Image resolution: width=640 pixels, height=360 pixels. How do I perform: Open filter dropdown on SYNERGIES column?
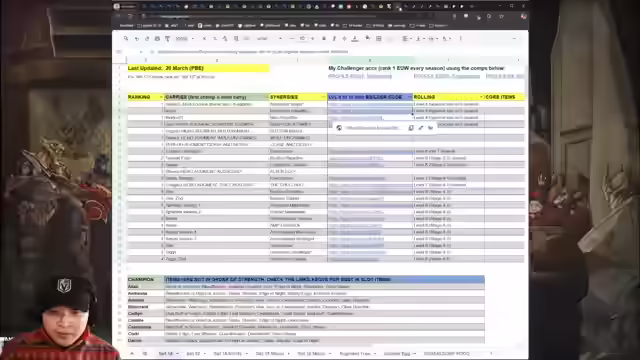324,97
